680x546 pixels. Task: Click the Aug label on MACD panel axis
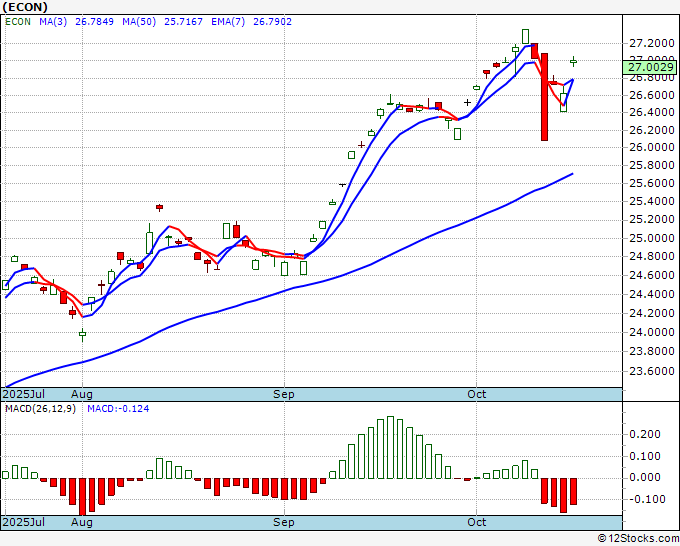(82, 522)
